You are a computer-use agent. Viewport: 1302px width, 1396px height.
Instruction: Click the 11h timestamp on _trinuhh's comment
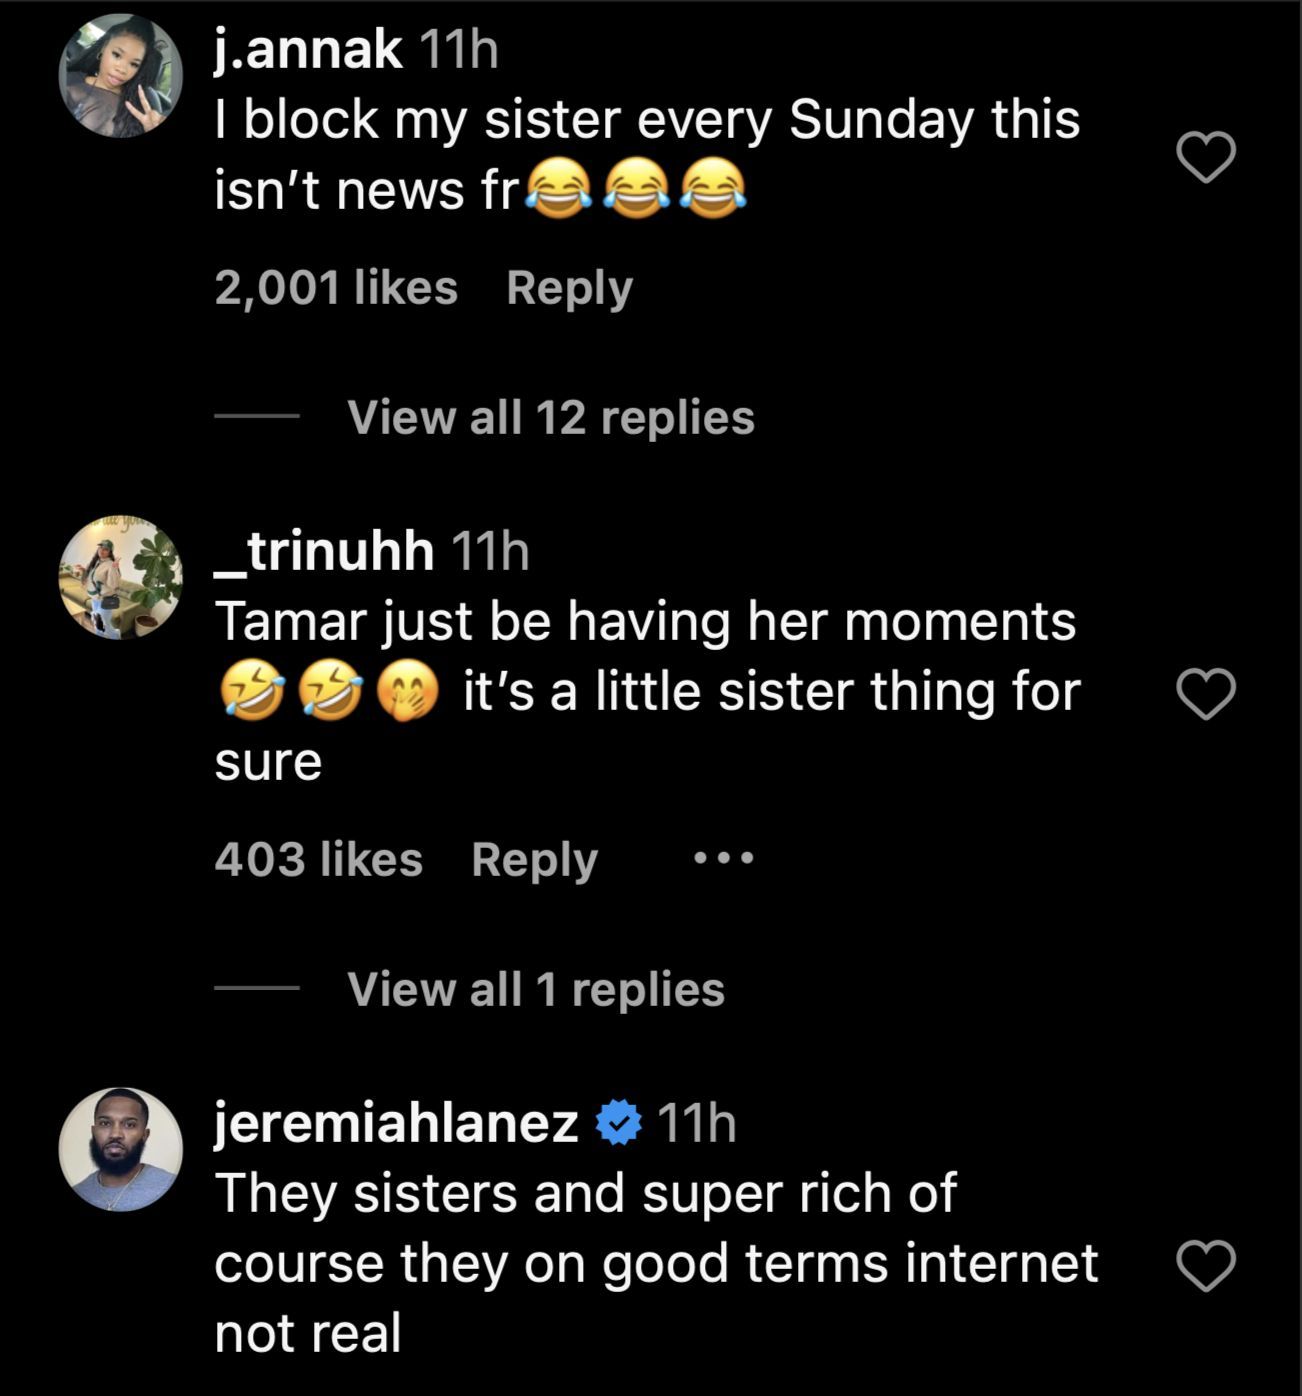[x=490, y=551]
